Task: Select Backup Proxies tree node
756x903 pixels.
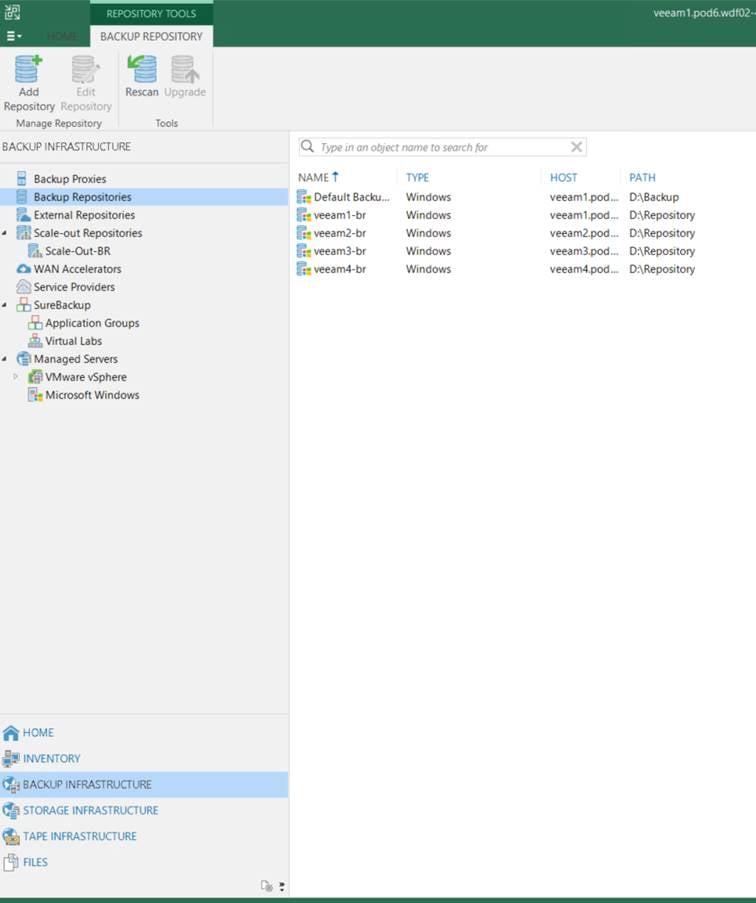Action: click(70, 179)
